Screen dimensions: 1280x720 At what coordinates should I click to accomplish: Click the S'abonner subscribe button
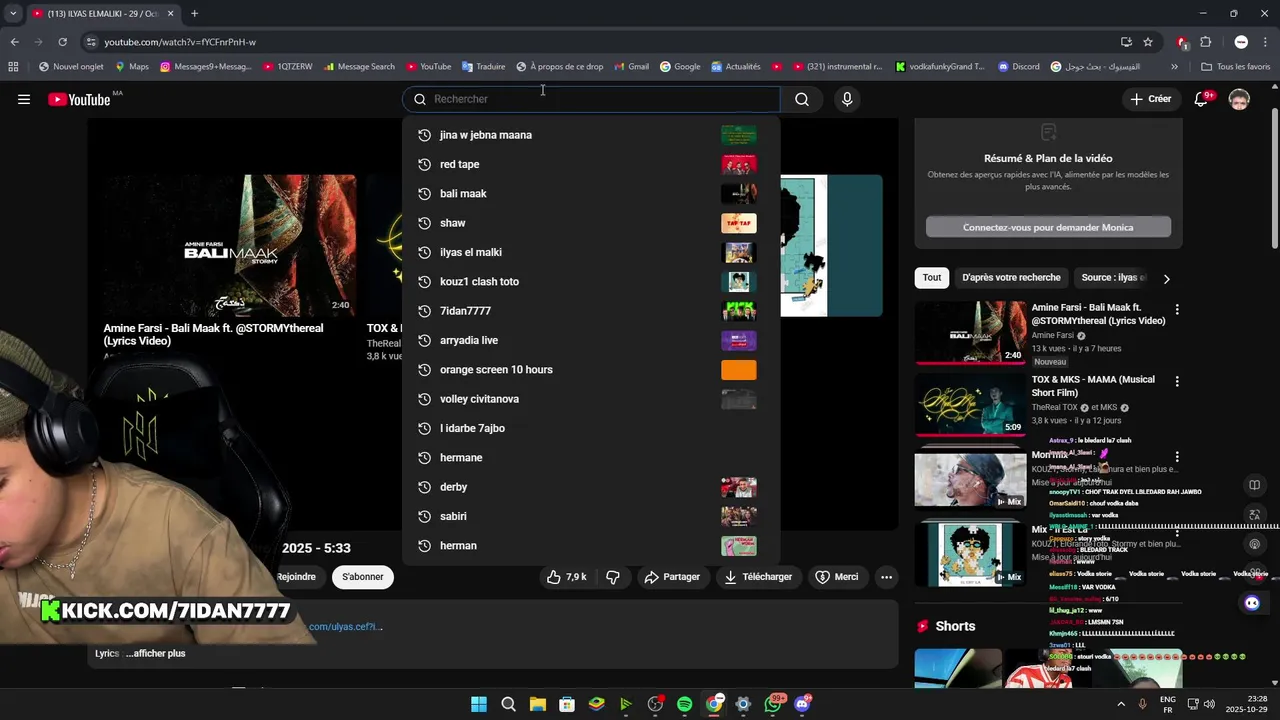point(362,577)
